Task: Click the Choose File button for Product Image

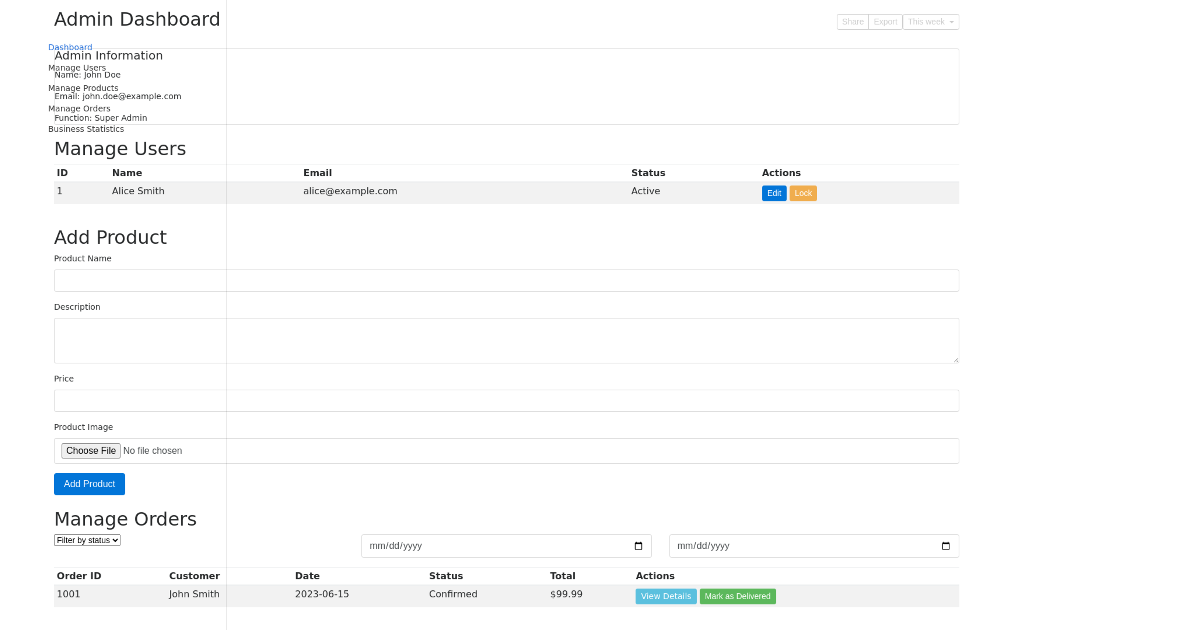Action: click(90, 450)
